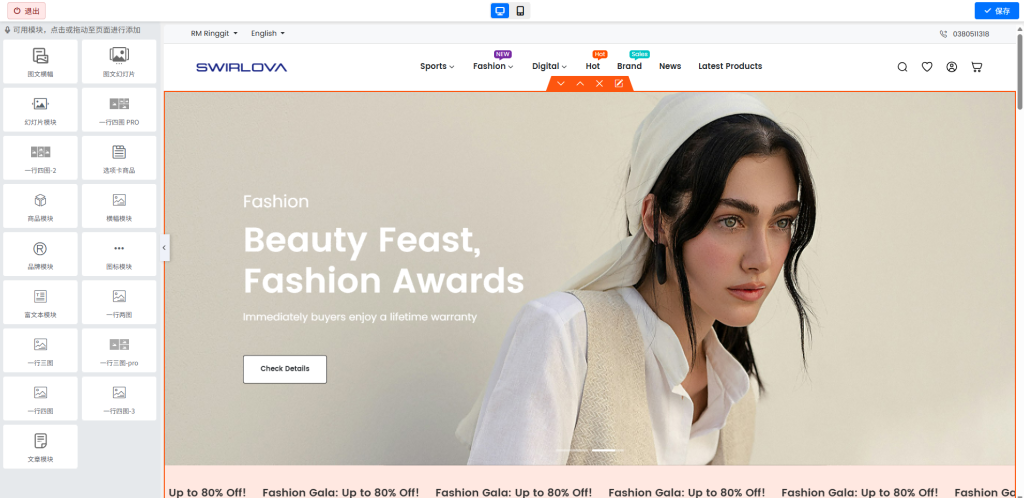Open the RM Ringgit currency dropdown

(x=214, y=33)
